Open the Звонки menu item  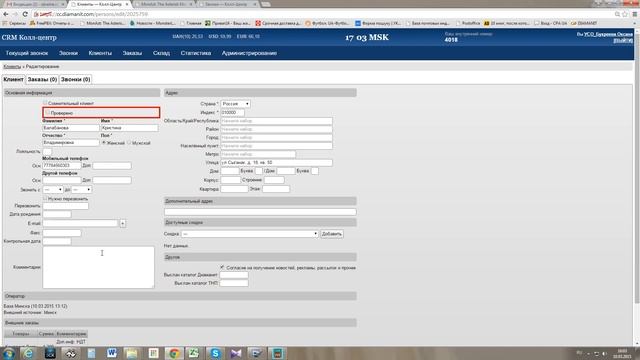[x=68, y=53]
